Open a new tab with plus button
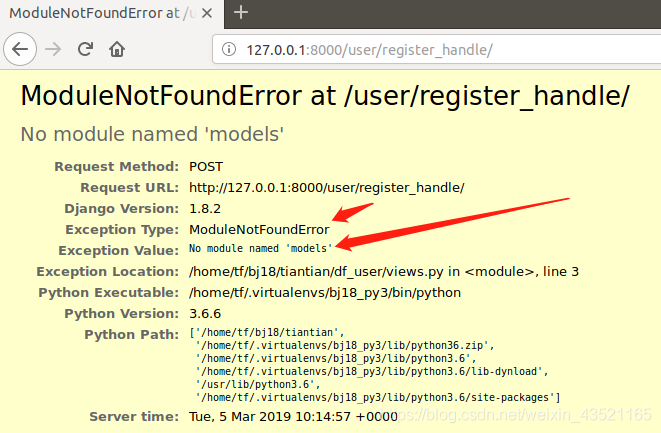This screenshot has height=433, width=661. (x=241, y=12)
